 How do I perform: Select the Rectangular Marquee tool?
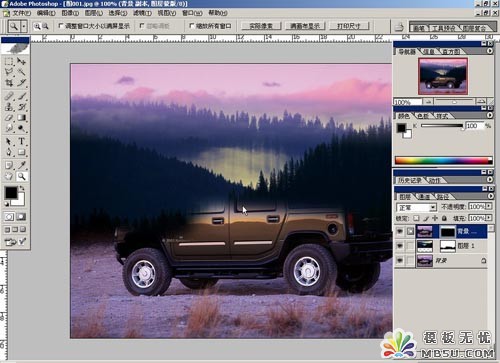[9, 61]
